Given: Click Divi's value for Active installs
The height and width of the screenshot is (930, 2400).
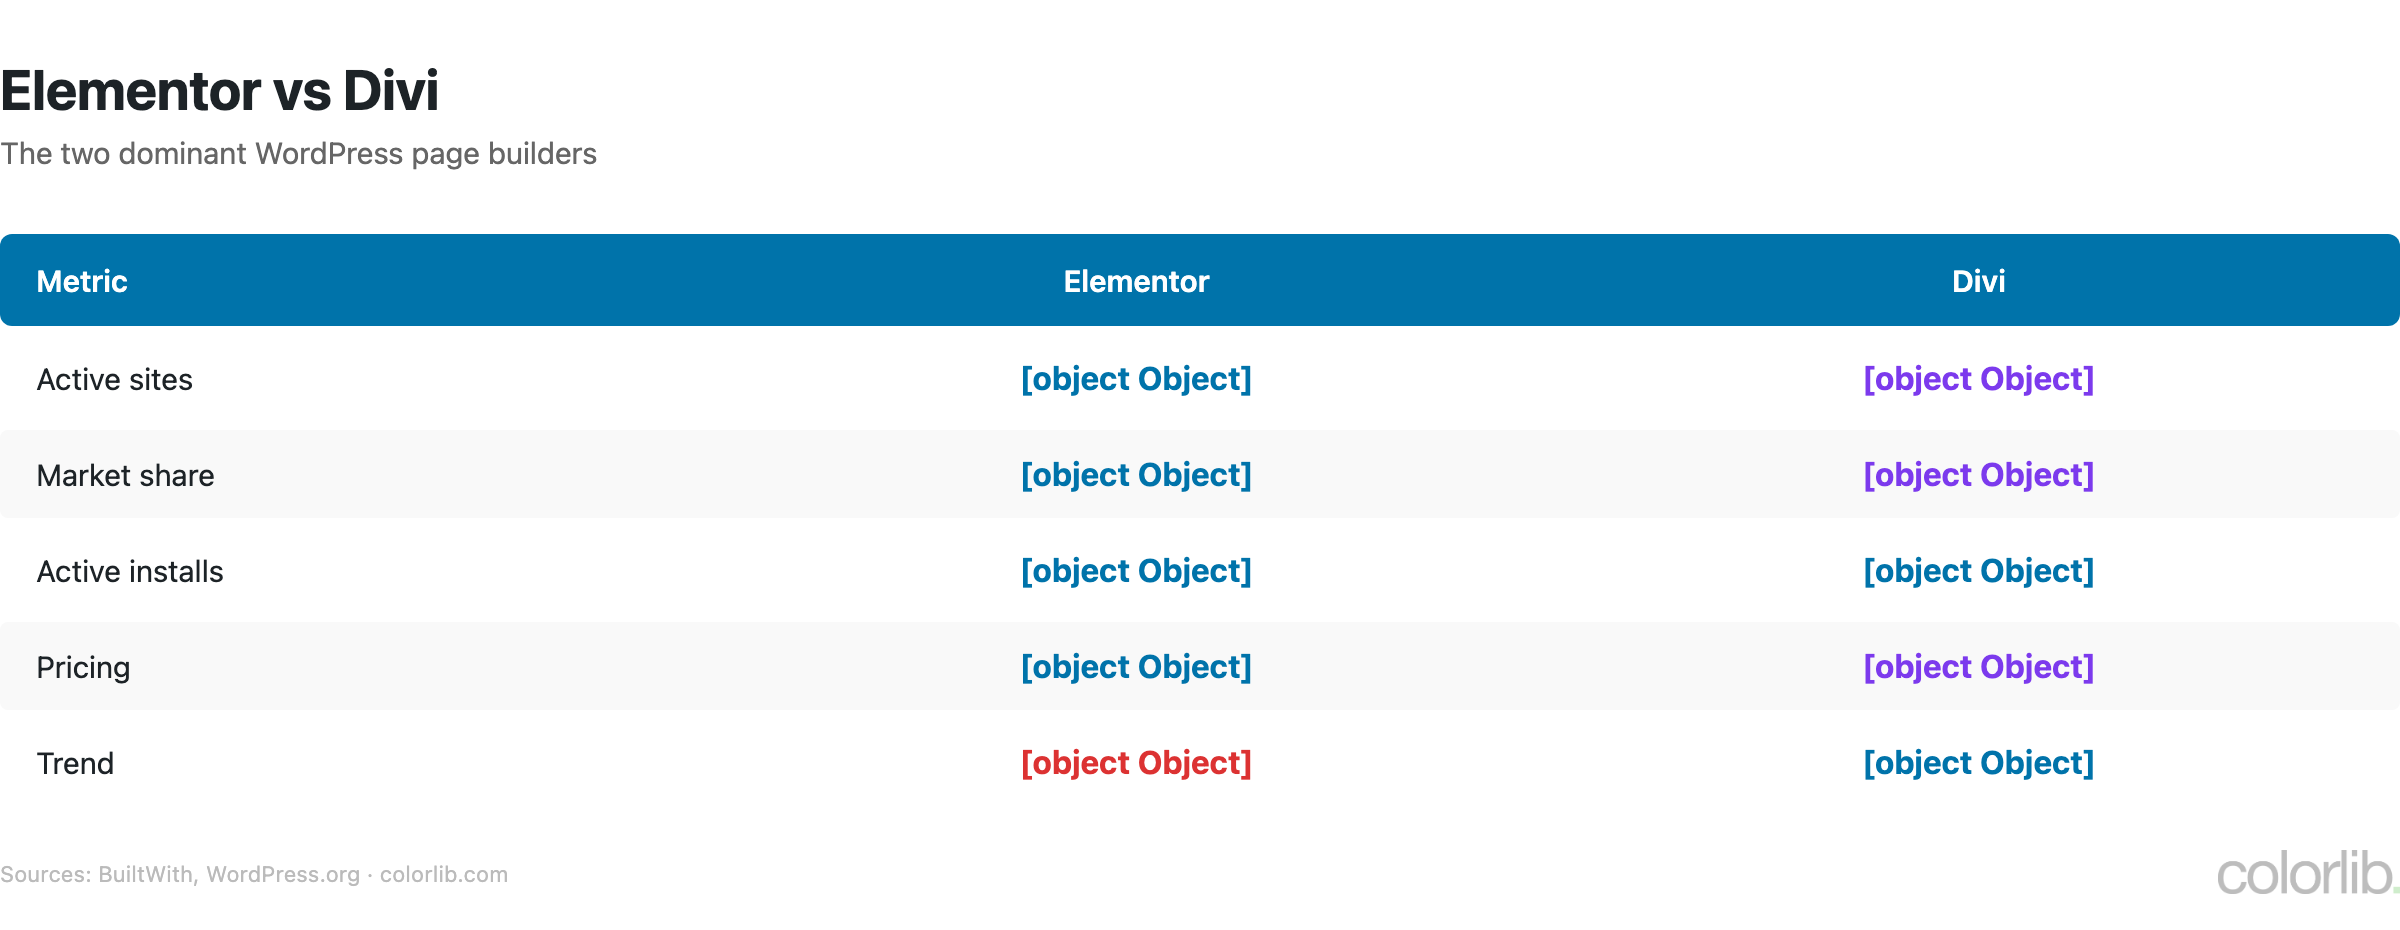Looking at the screenshot, I should point(1978,571).
